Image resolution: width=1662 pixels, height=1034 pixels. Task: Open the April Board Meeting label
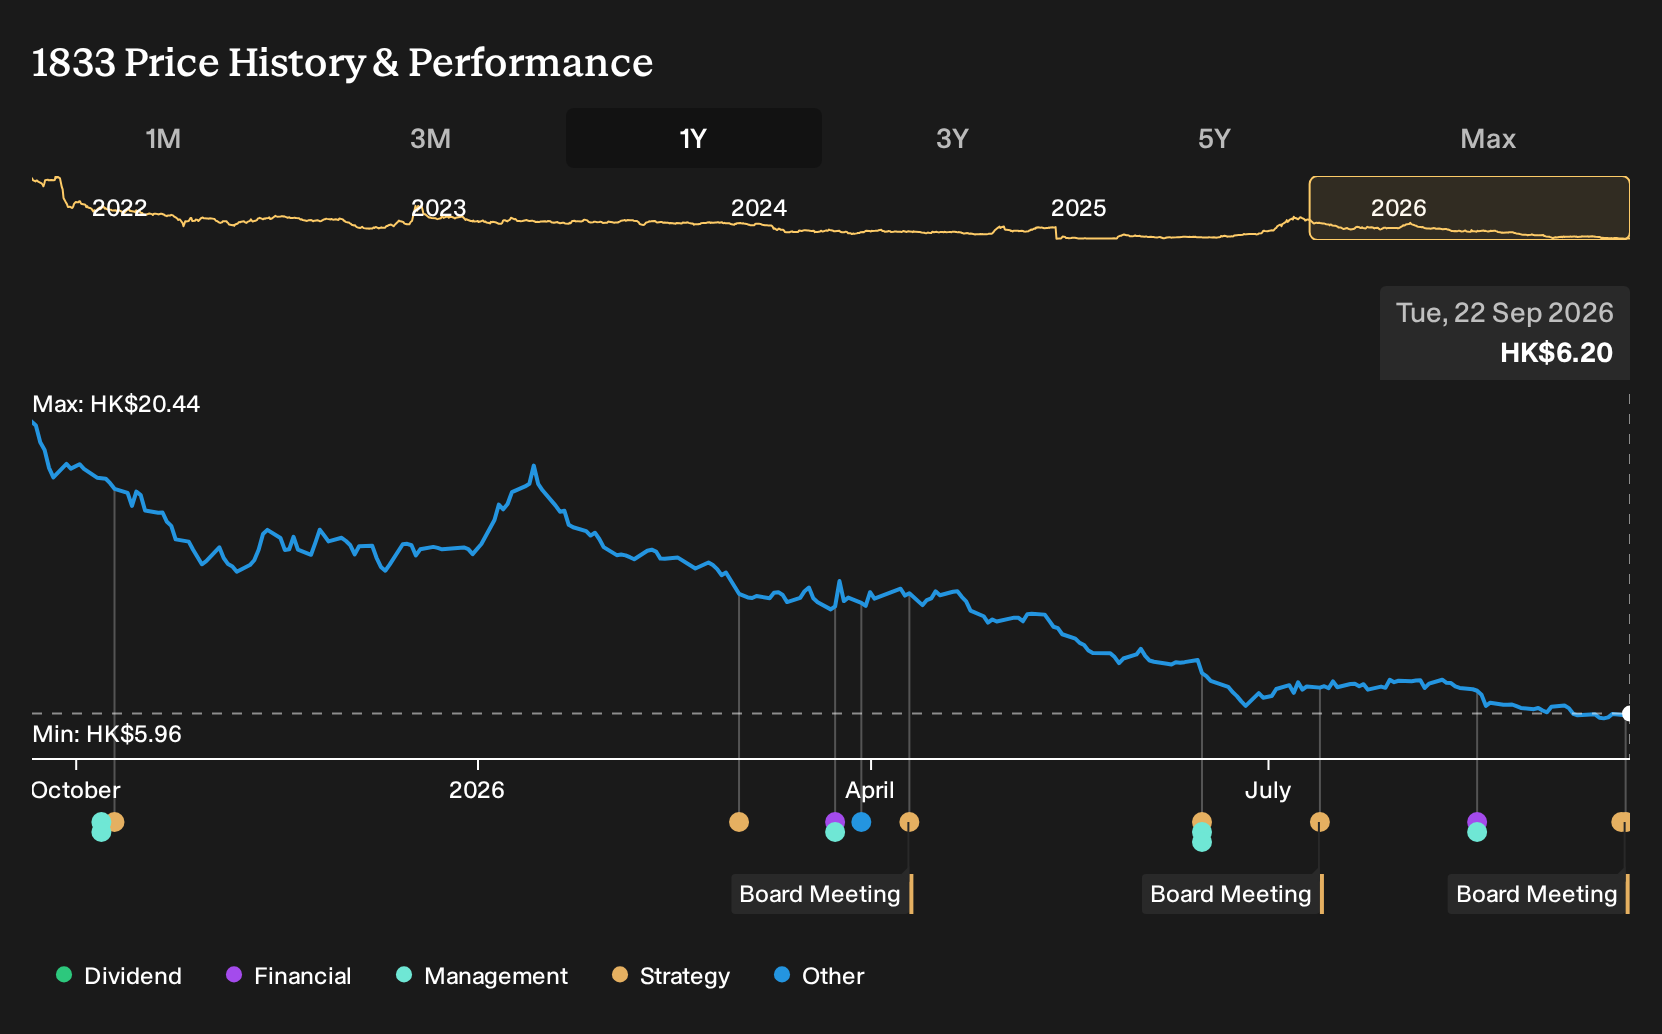pos(822,894)
